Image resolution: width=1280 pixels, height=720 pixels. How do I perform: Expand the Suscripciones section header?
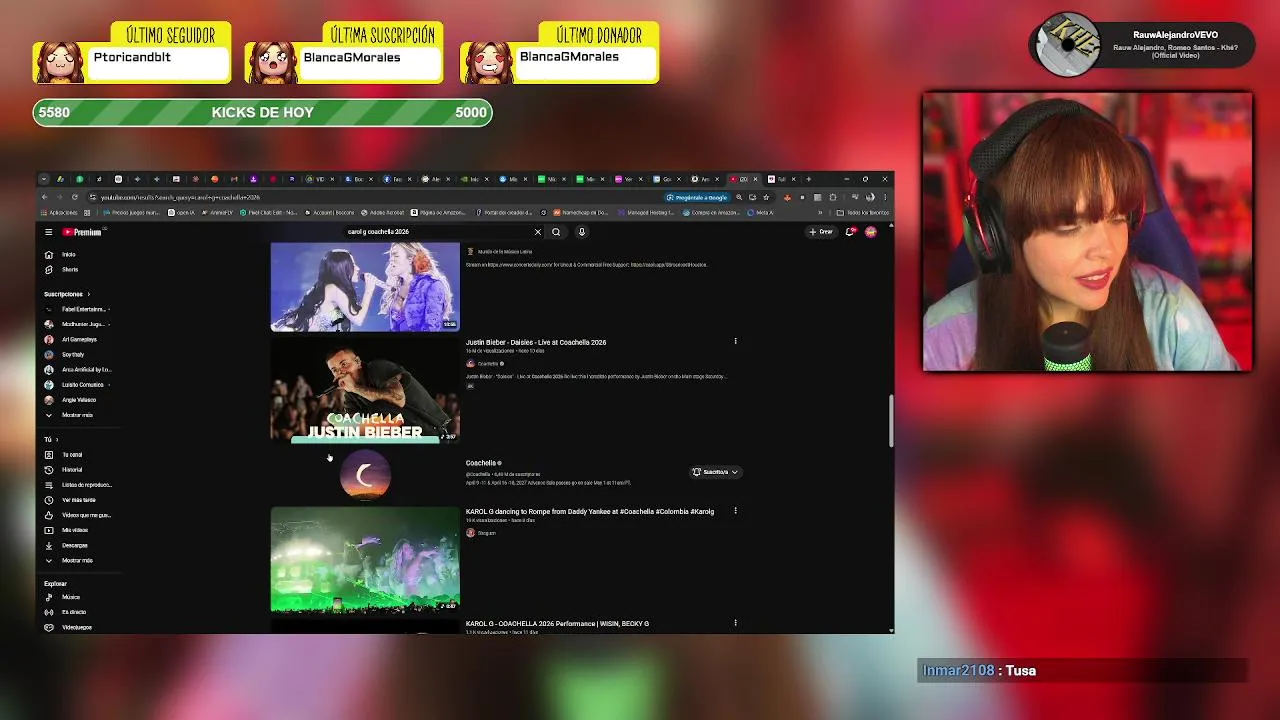tap(67, 294)
